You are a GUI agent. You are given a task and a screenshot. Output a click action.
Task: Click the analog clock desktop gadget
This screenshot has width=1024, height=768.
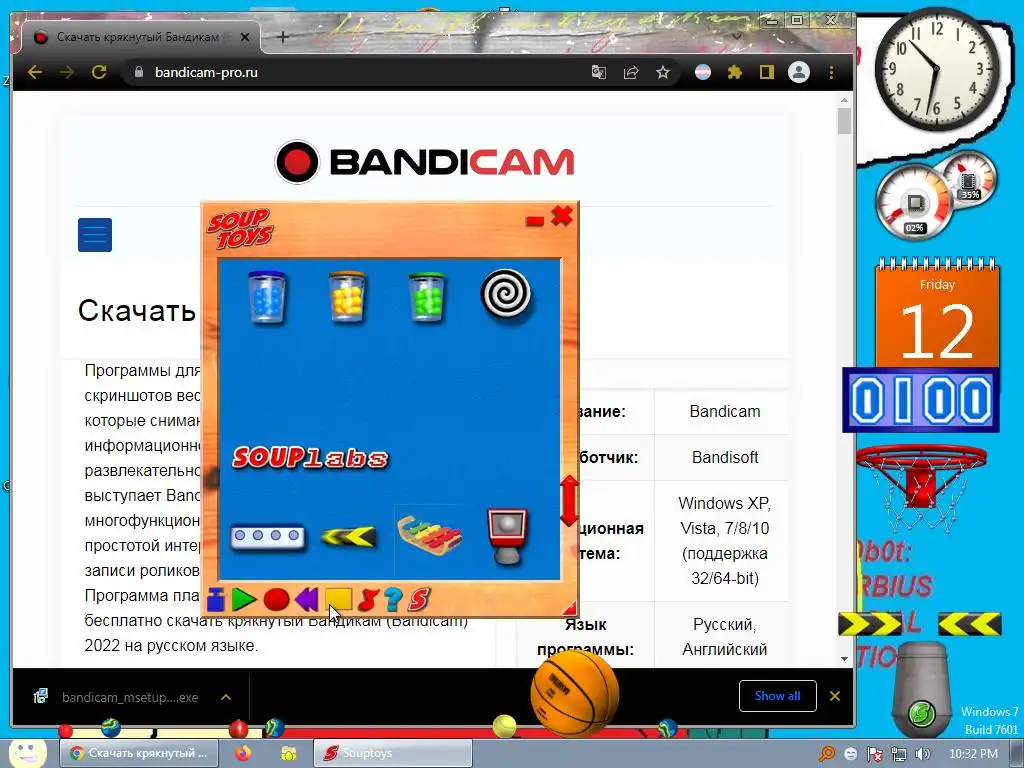[x=936, y=69]
